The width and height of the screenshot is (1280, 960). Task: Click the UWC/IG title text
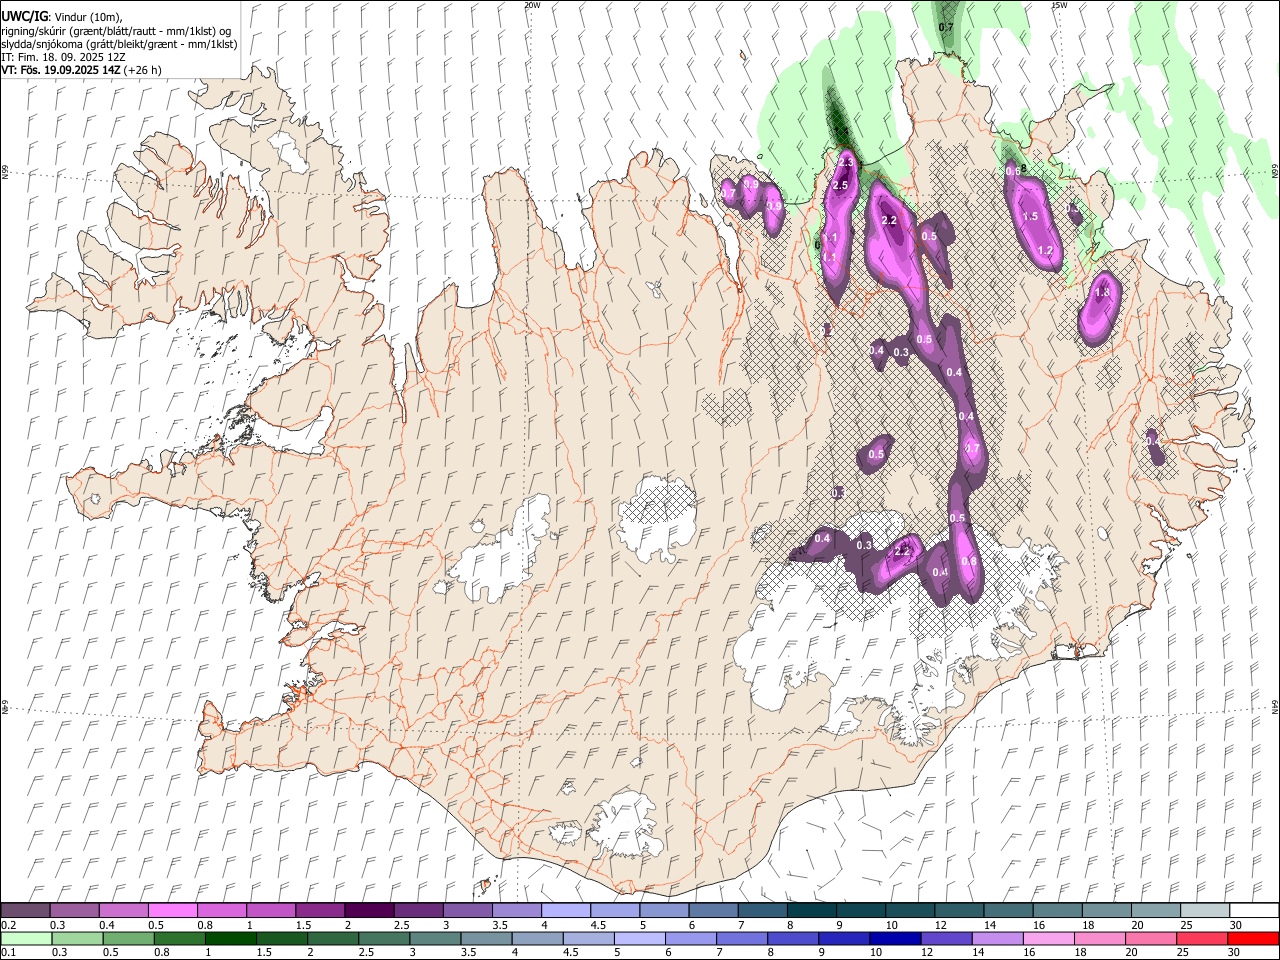coord(23,17)
